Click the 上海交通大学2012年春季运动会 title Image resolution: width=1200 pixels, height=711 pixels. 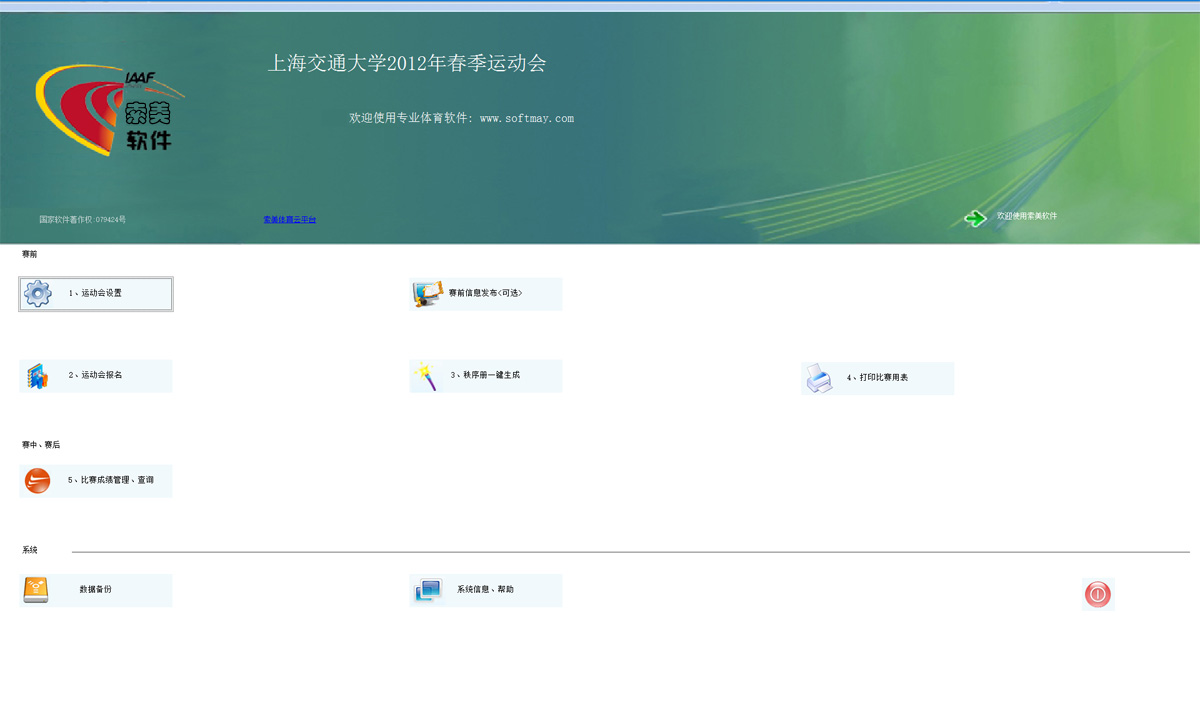click(x=407, y=63)
